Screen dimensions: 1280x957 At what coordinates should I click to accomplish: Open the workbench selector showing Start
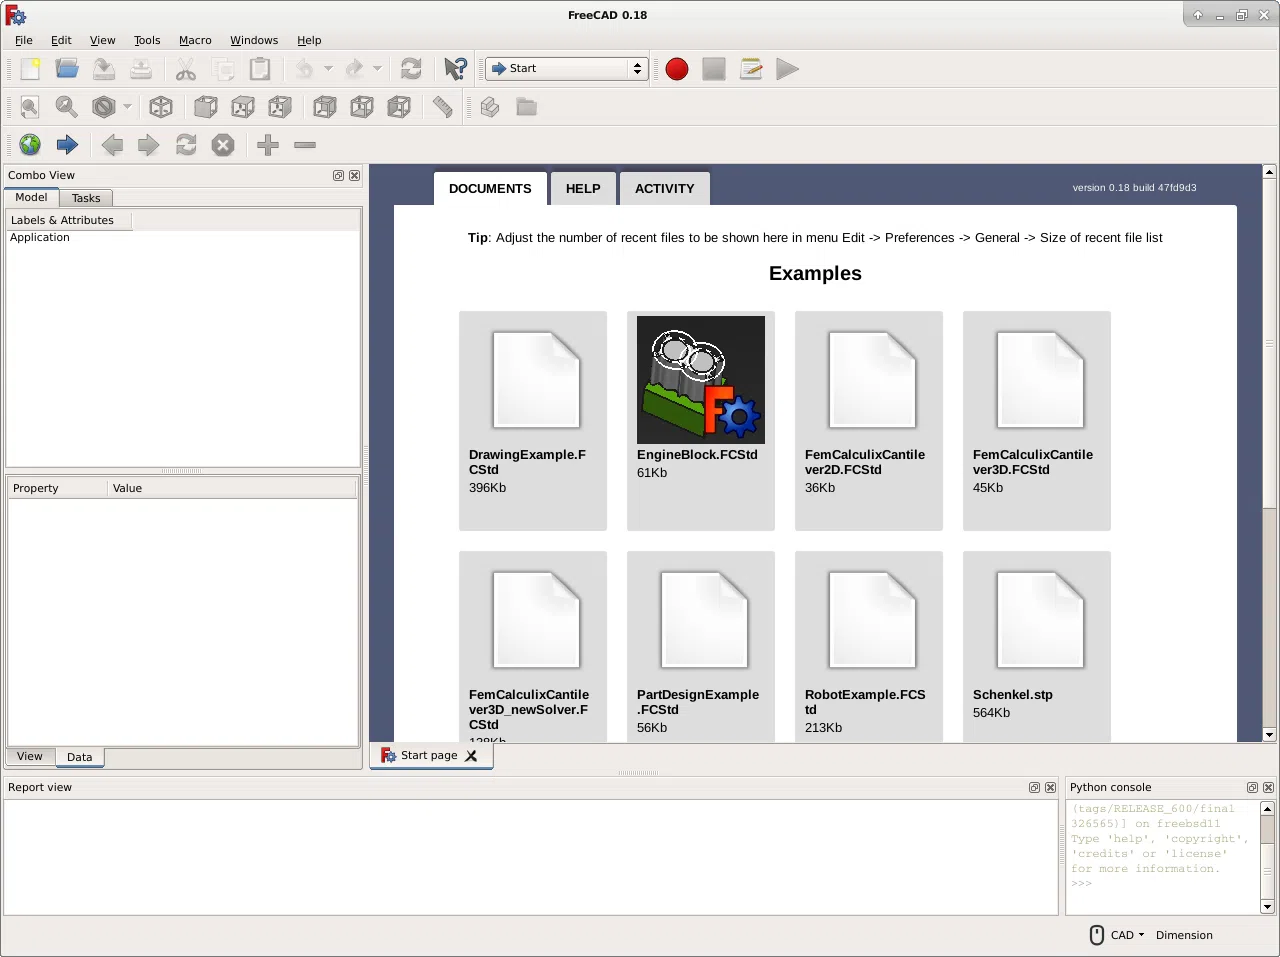pyautogui.click(x=565, y=69)
